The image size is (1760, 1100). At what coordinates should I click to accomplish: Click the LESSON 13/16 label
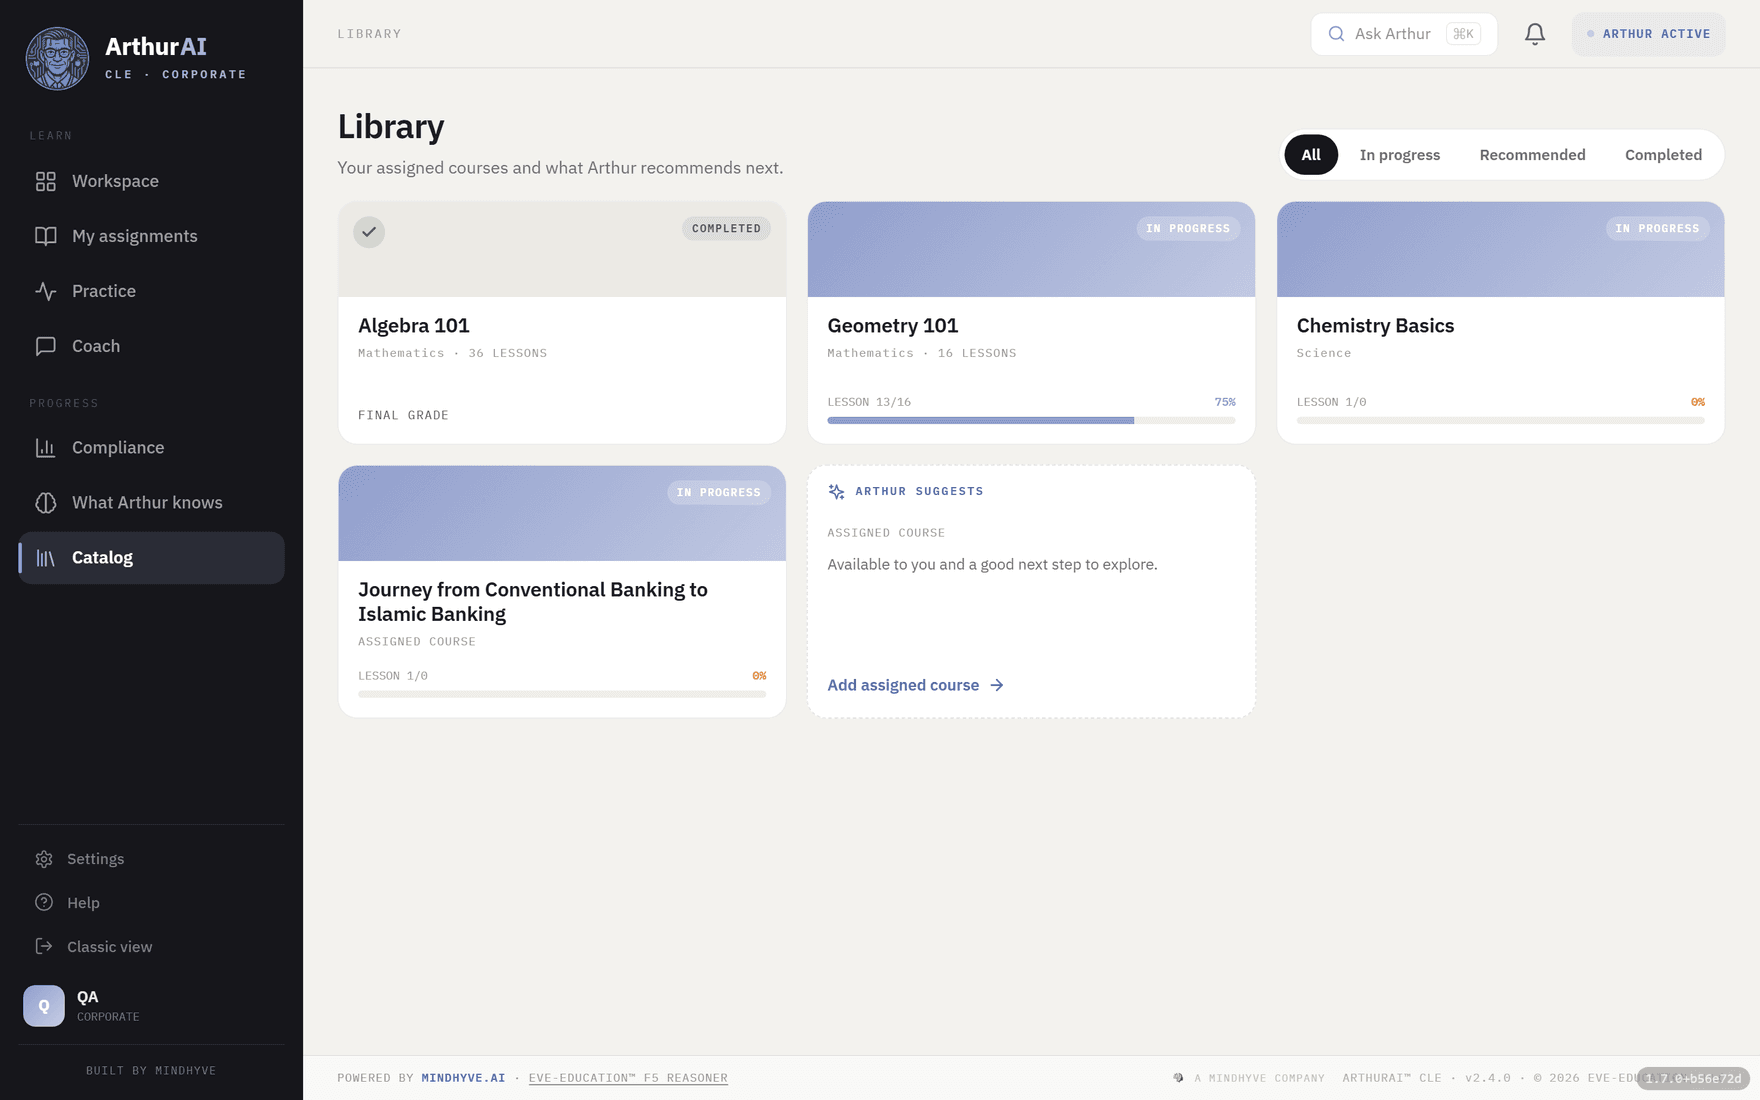(869, 402)
